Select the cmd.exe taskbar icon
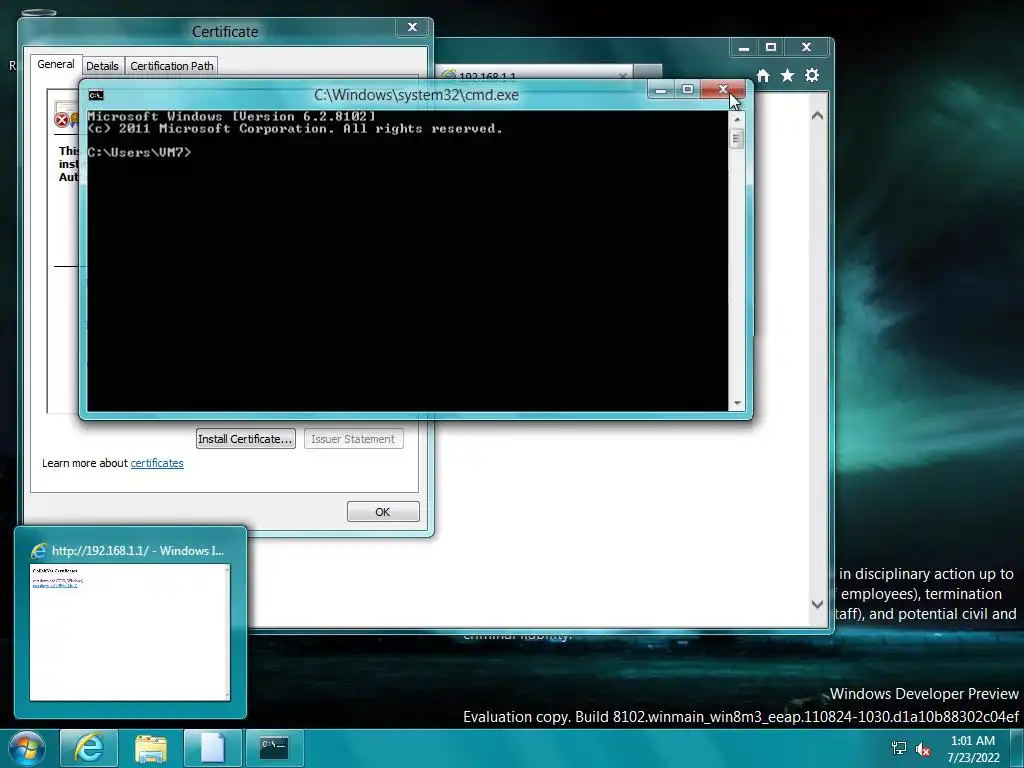The image size is (1024, 768). pos(274,748)
